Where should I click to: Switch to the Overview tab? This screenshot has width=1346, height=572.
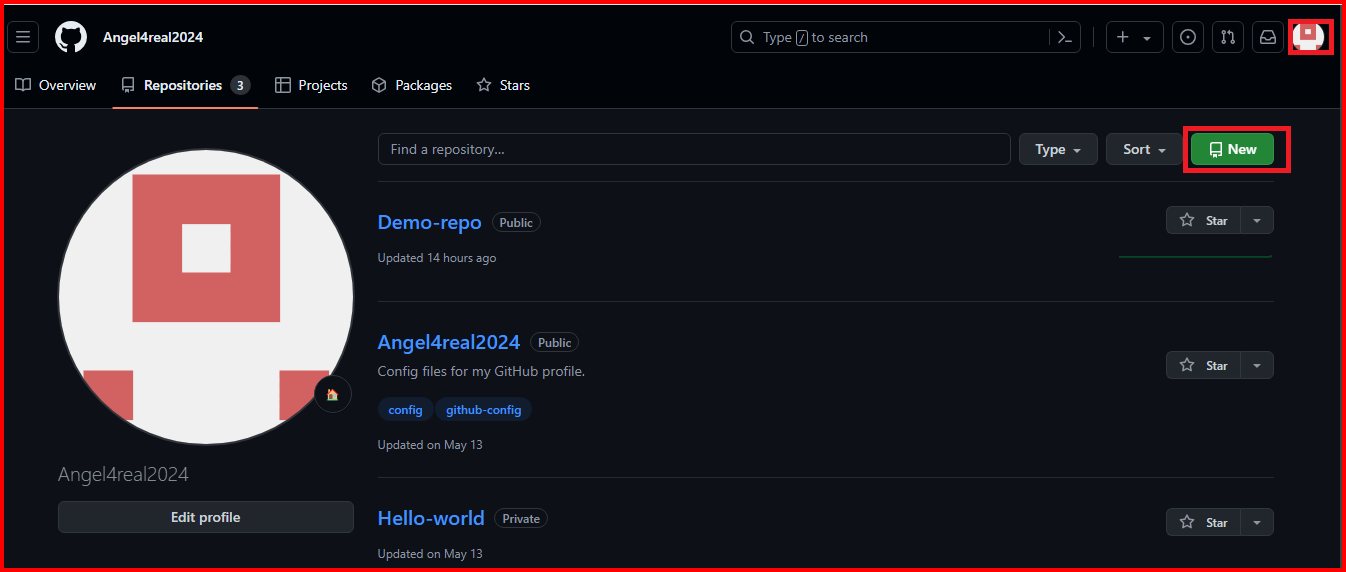pyautogui.click(x=56, y=85)
